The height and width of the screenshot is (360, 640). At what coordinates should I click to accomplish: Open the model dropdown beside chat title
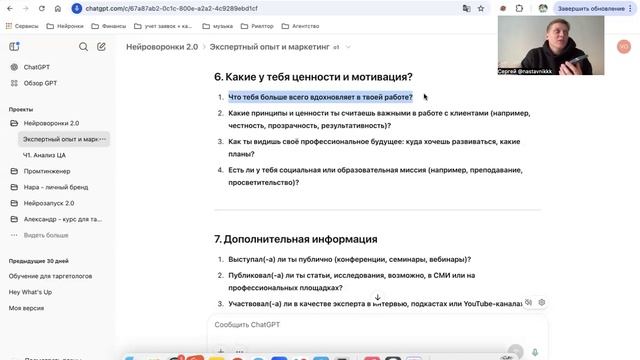pyautogui.click(x=348, y=47)
